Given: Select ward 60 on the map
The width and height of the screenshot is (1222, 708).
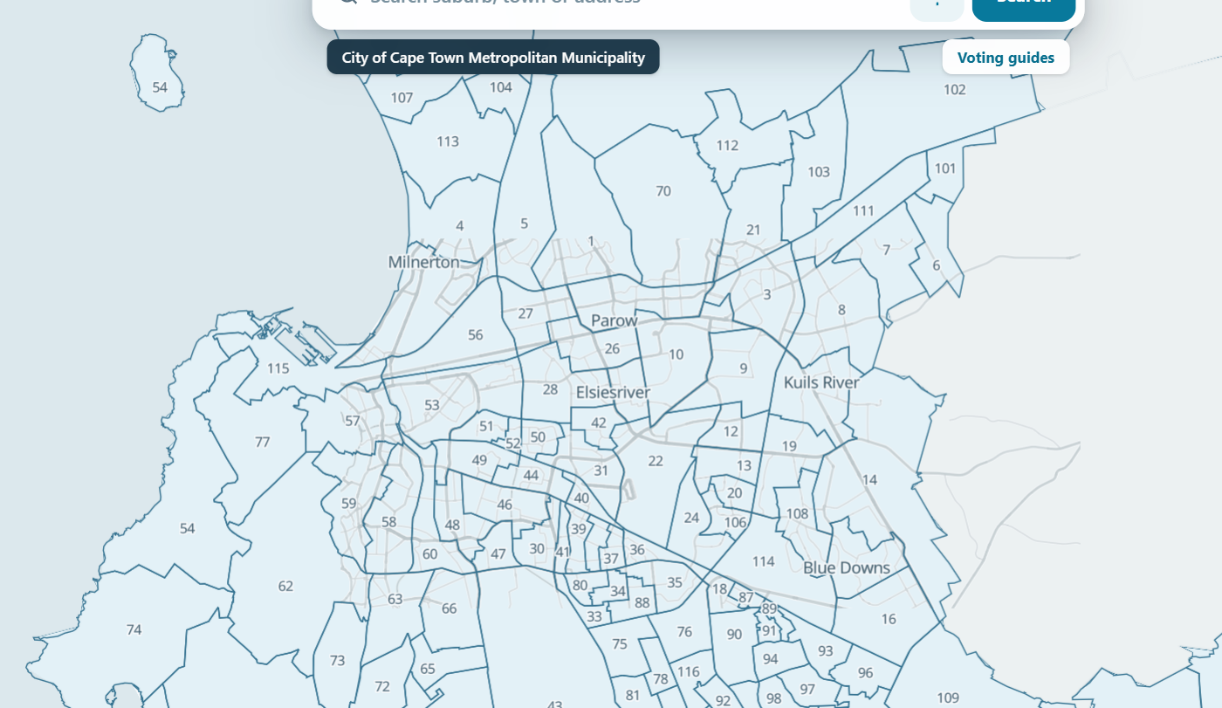Looking at the screenshot, I should [430, 554].
